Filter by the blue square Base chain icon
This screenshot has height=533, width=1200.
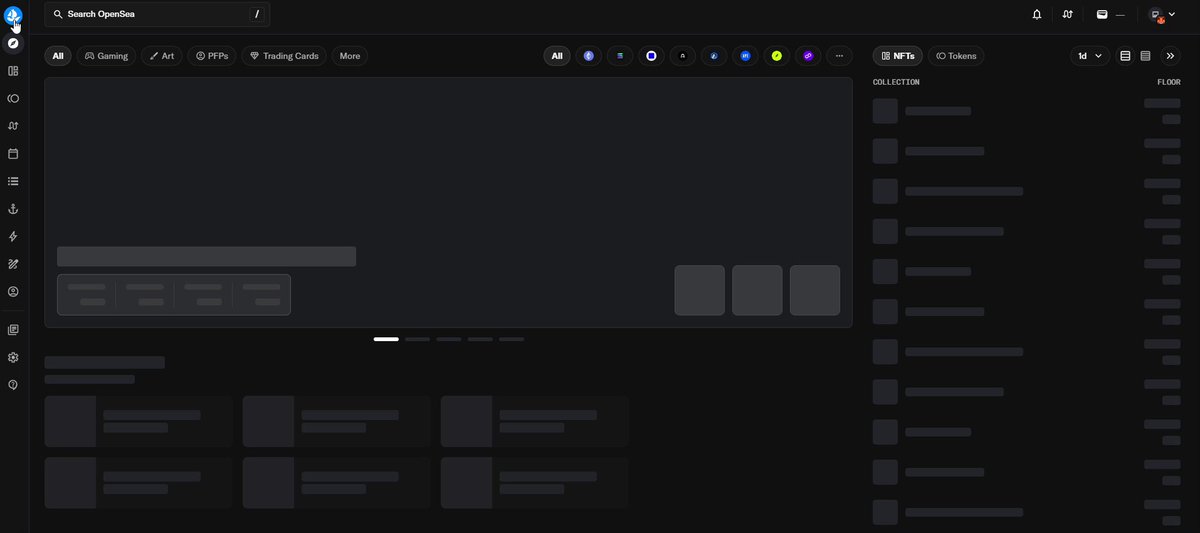[x=651, y=56]
